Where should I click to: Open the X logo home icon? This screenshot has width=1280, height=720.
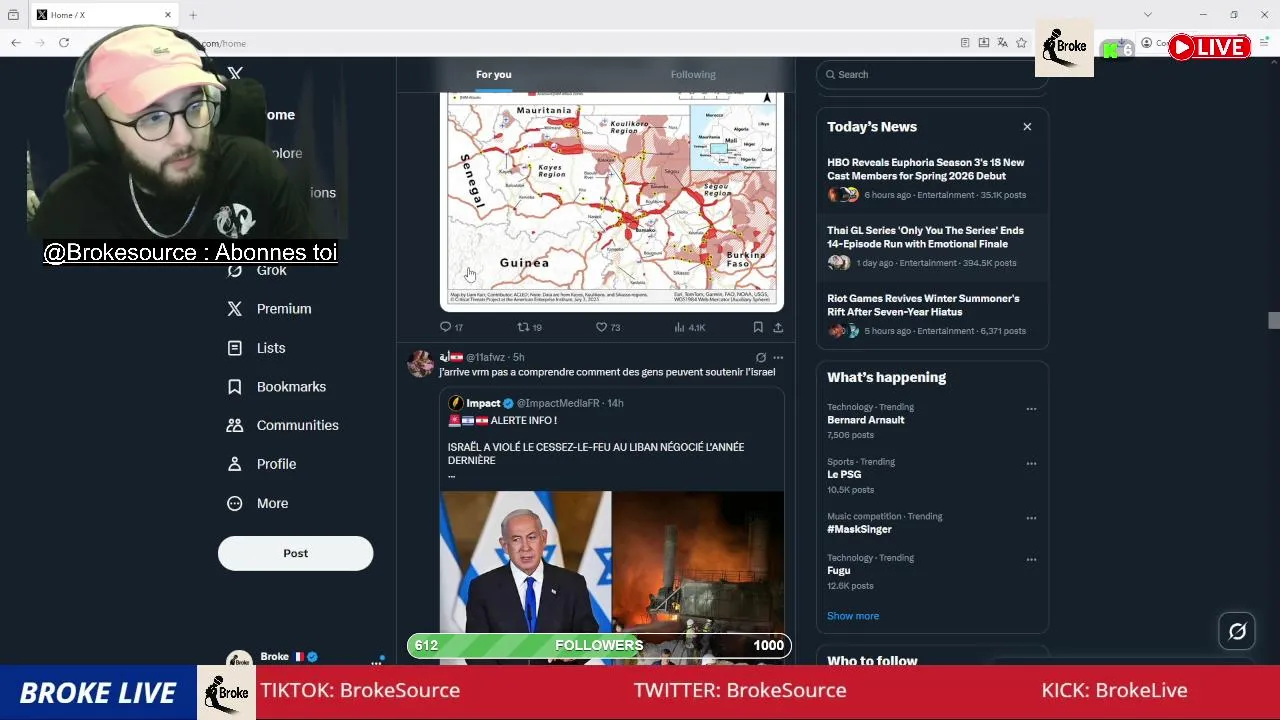pyautogui.click(x=235, y=73)
